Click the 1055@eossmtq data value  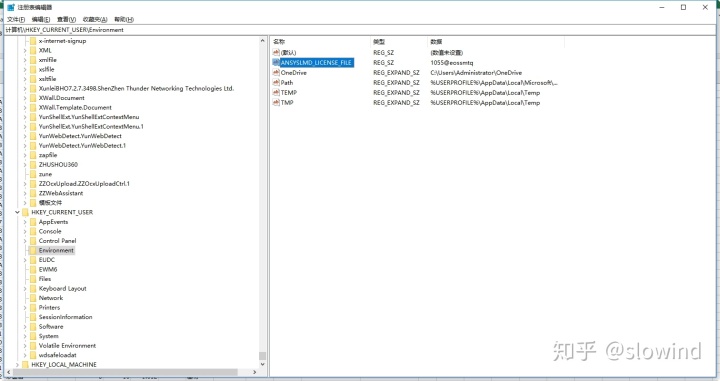pos(451,62)
